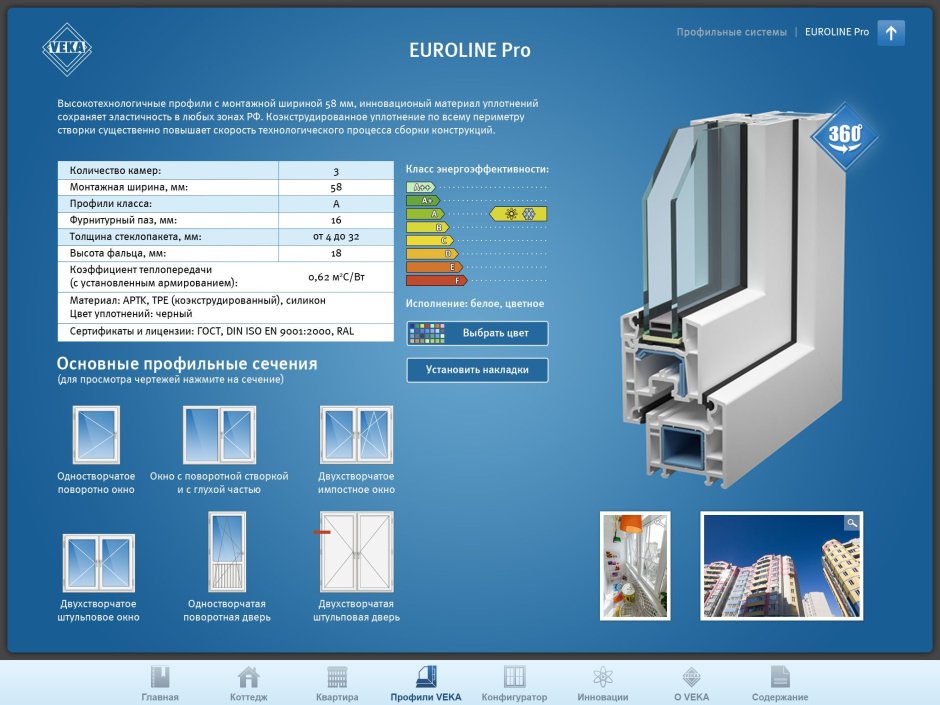
Task: Open Двухстворчатое импостное окно section
Action: 356,435
